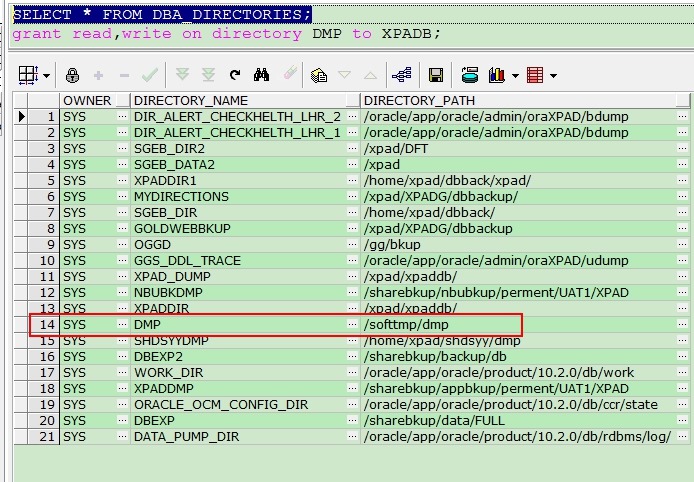Image resolution: width=694 pixels, height=482 pixels.
Task: Fetch next page double-arrow icon
Action: coord(182,75)
